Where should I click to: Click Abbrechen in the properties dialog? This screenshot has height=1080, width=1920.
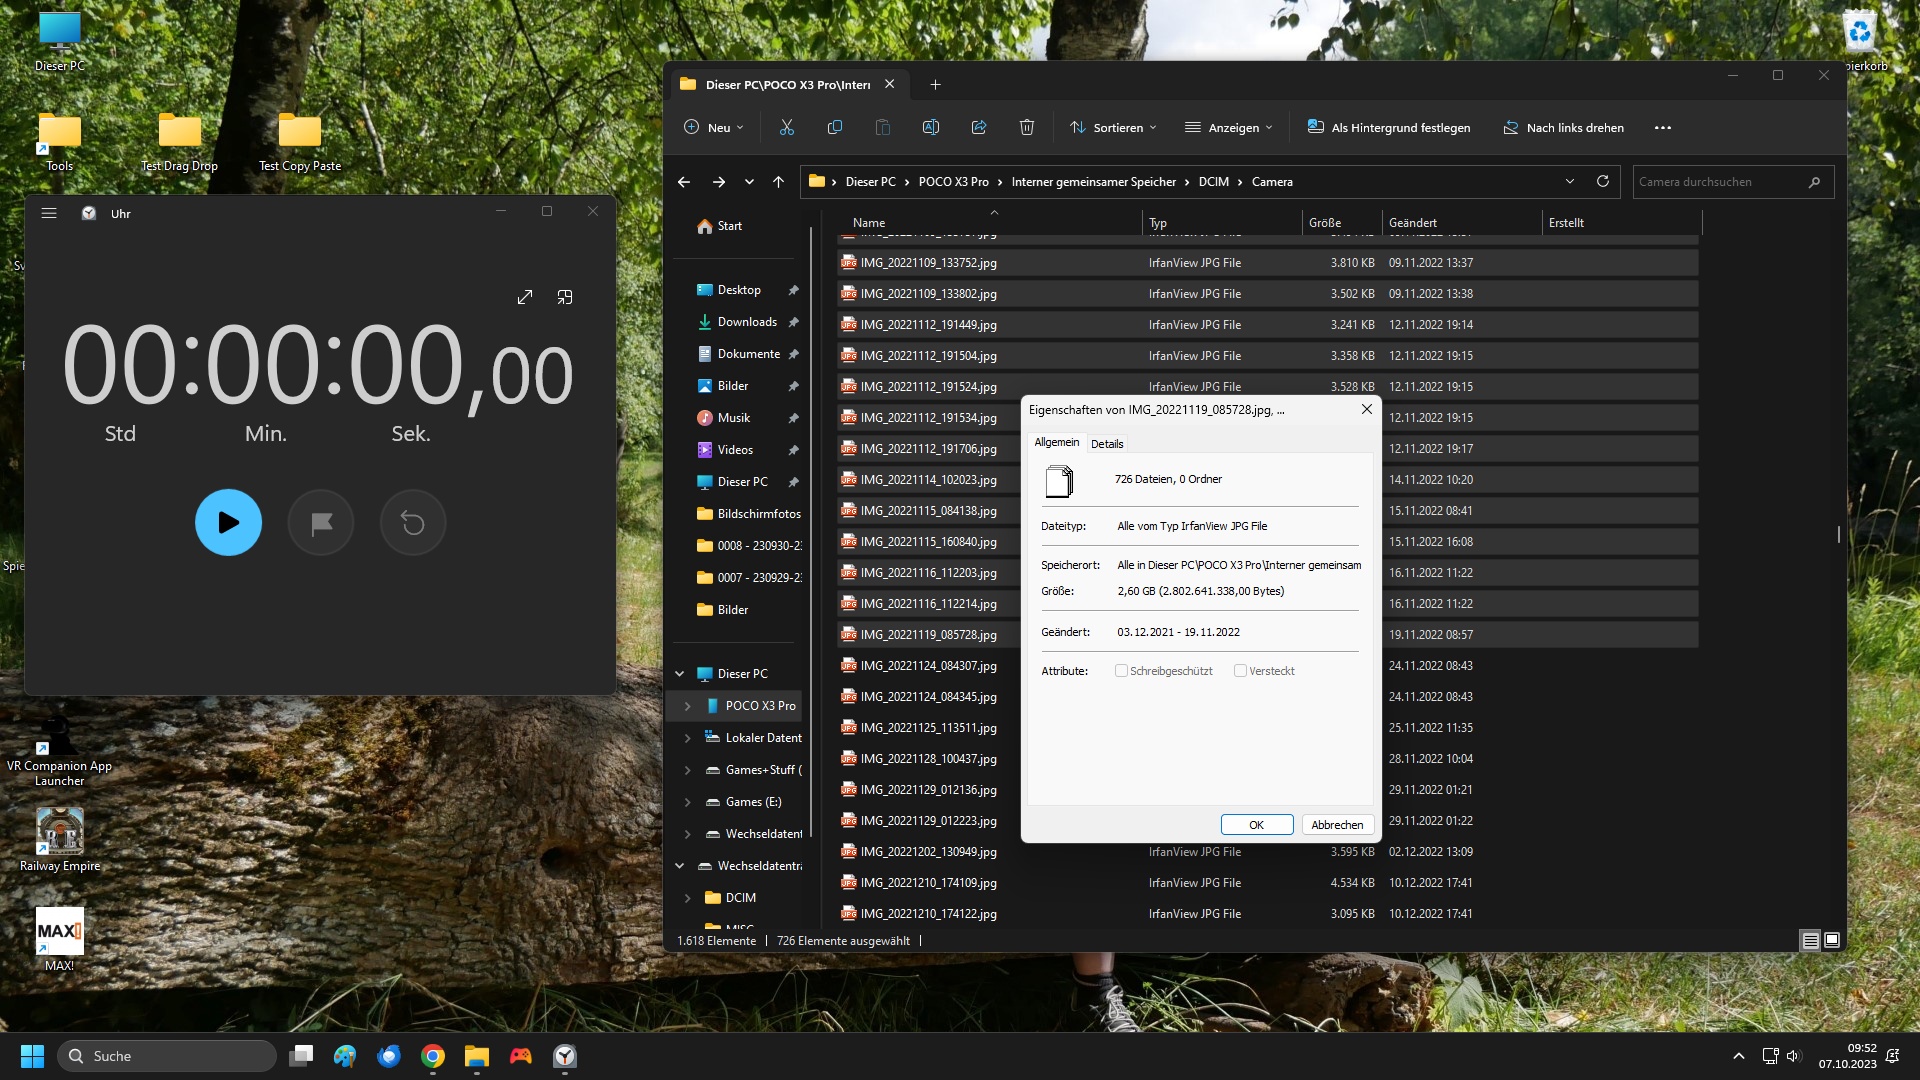coord(1337,825)
